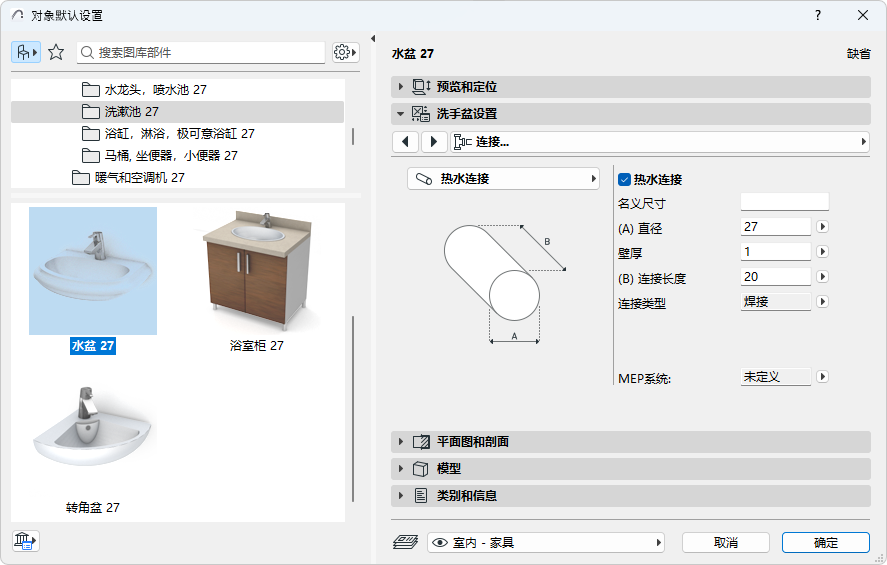Open the library manager icon at bottom left

point(26,541)
